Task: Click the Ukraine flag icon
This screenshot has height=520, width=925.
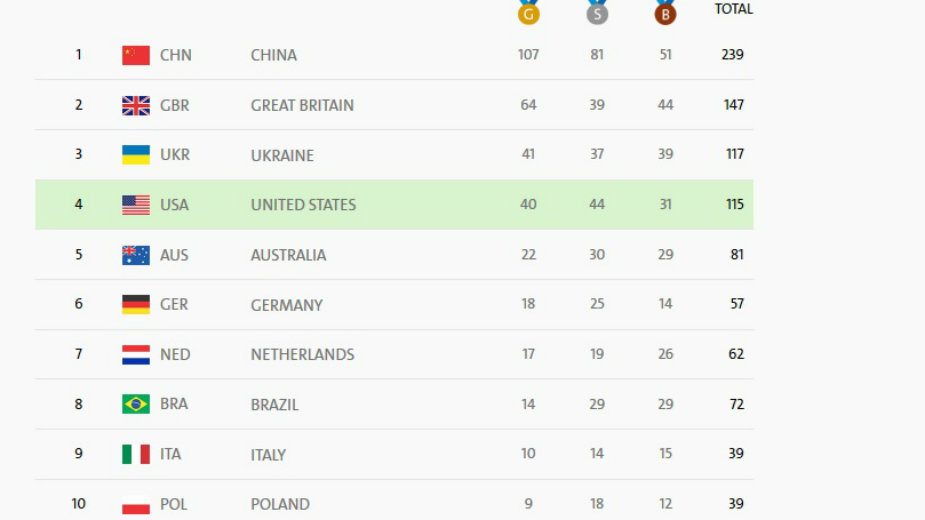Action: (136, 155)
